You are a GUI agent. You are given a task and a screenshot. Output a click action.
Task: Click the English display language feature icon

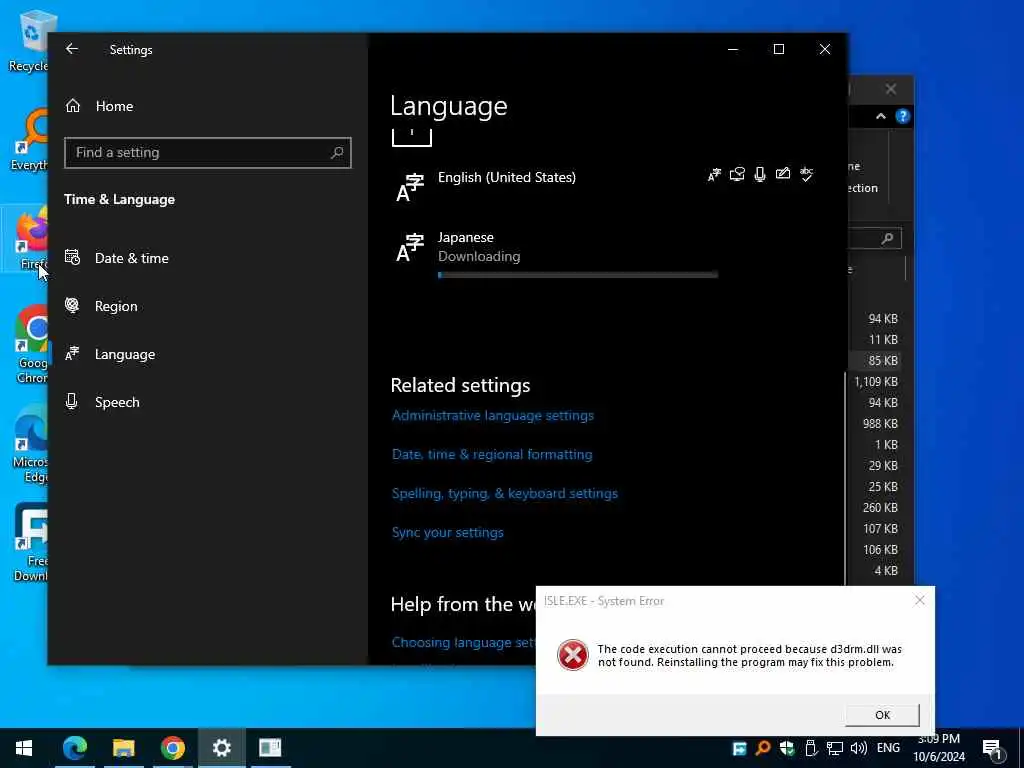click(714, 174)
